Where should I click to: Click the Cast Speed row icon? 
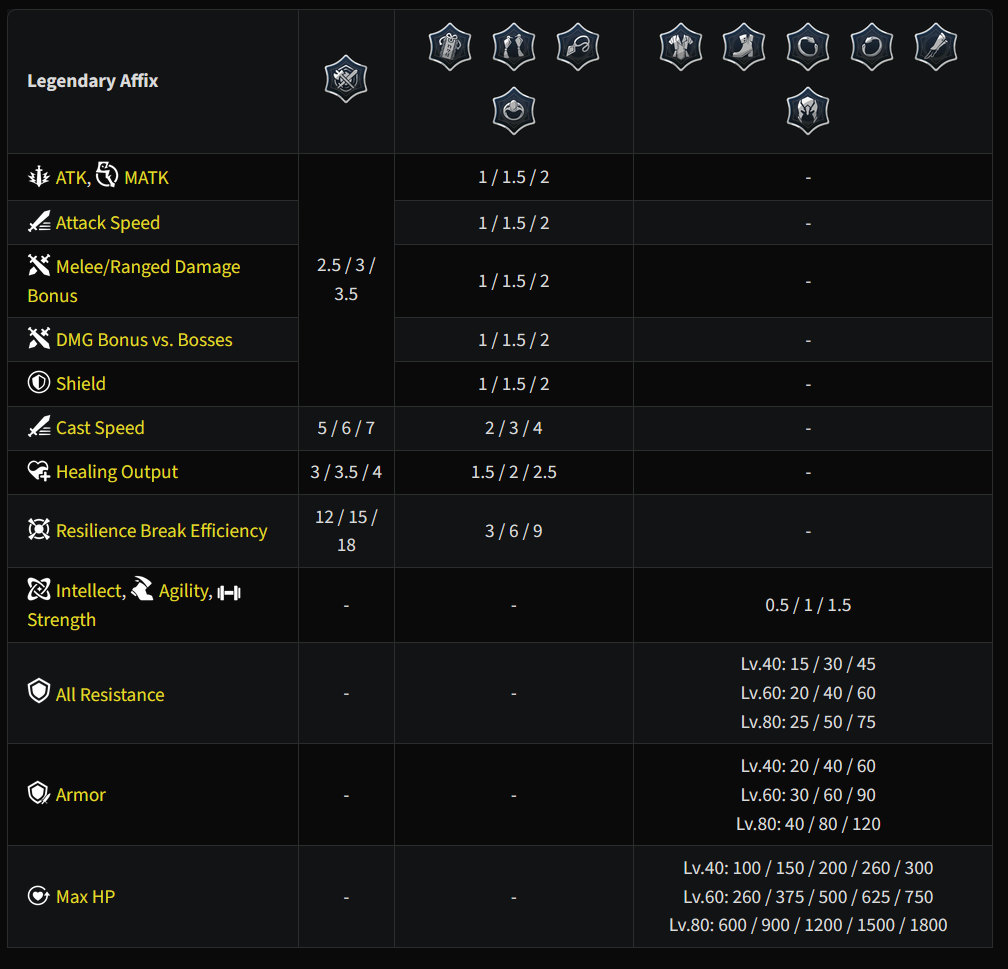[39, 426]
